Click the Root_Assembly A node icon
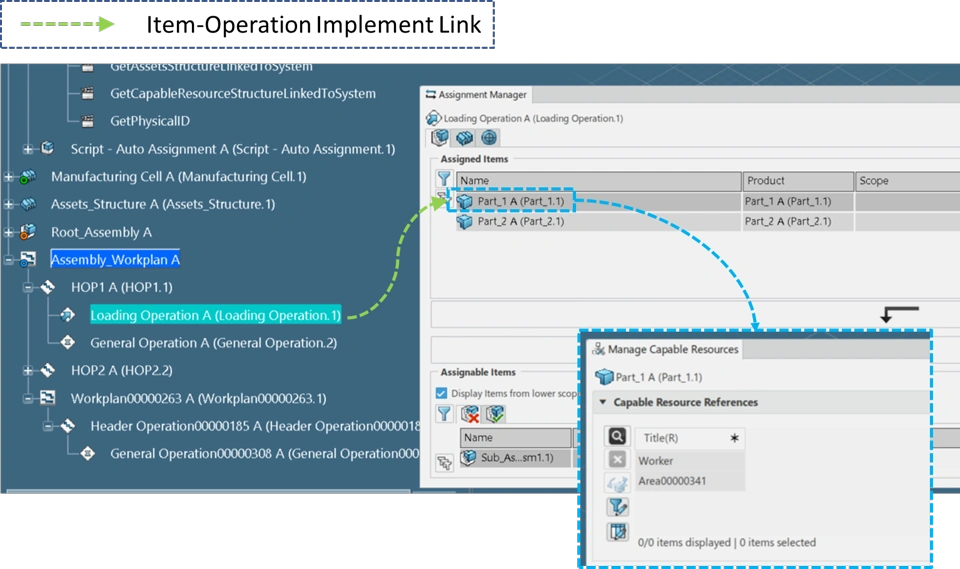The height and width of the screenshot is (569, 960). pos(28,232)
